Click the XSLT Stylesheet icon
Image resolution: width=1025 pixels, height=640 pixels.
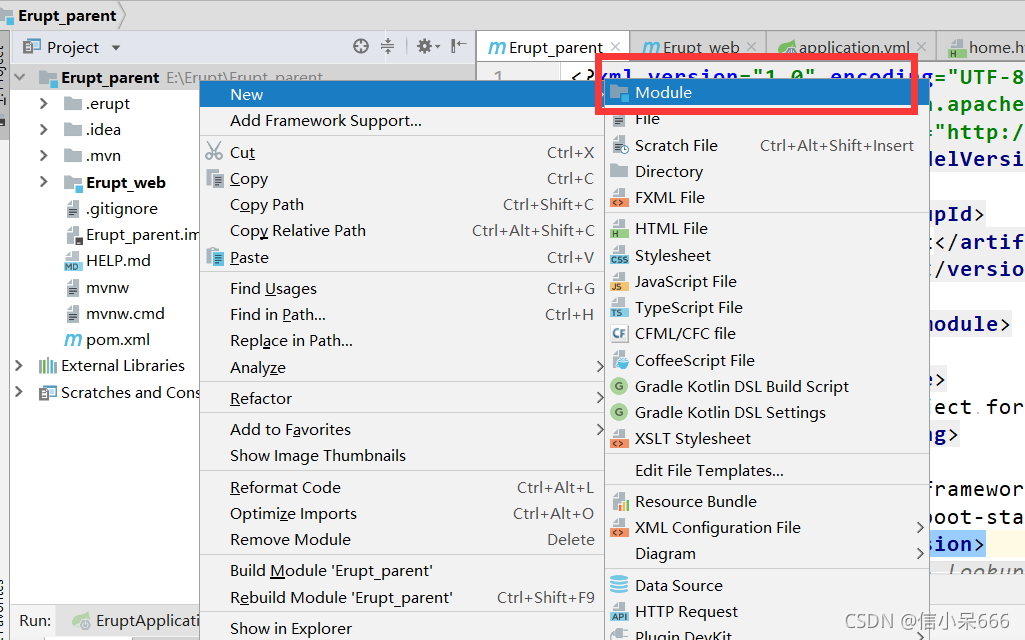[x=619, y=439]
